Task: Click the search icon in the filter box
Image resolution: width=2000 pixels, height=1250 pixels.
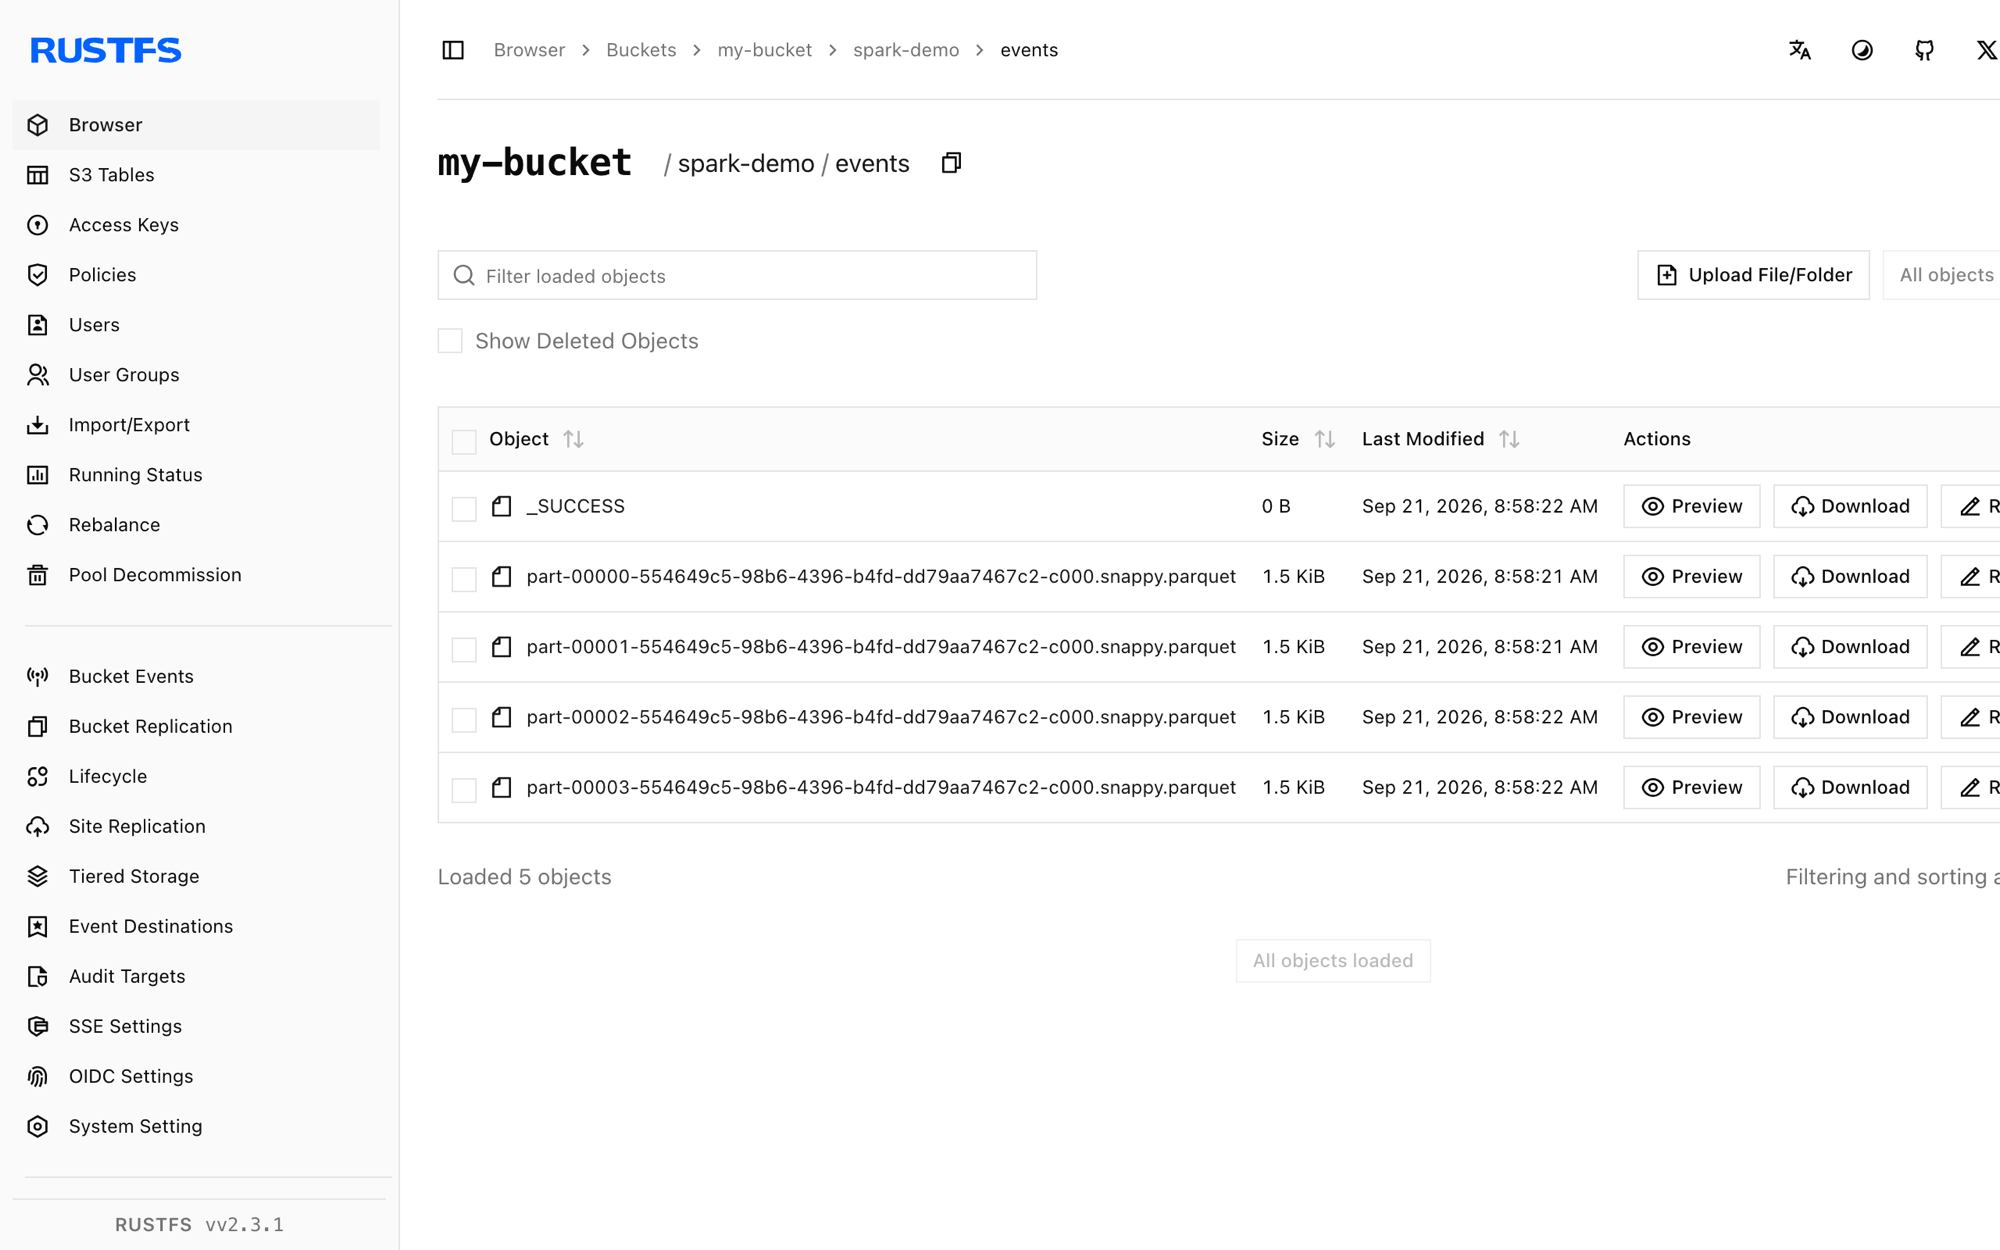Action: 464,275
